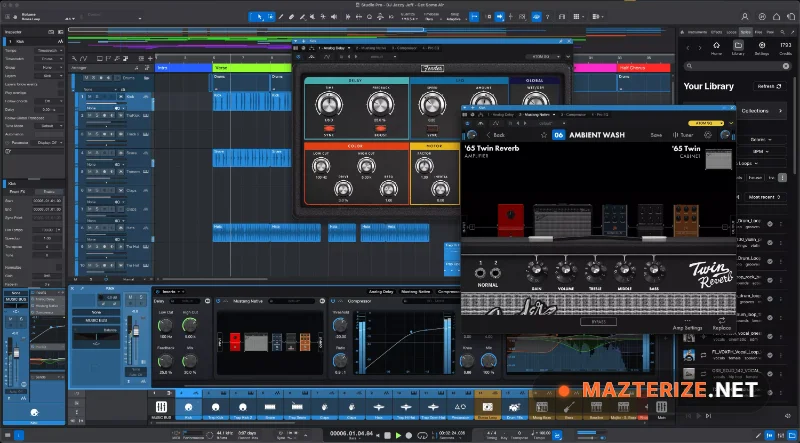800x443 pixels.
Task: Toggle the boost switch under Feedback
Action: [x=380, y=129]
